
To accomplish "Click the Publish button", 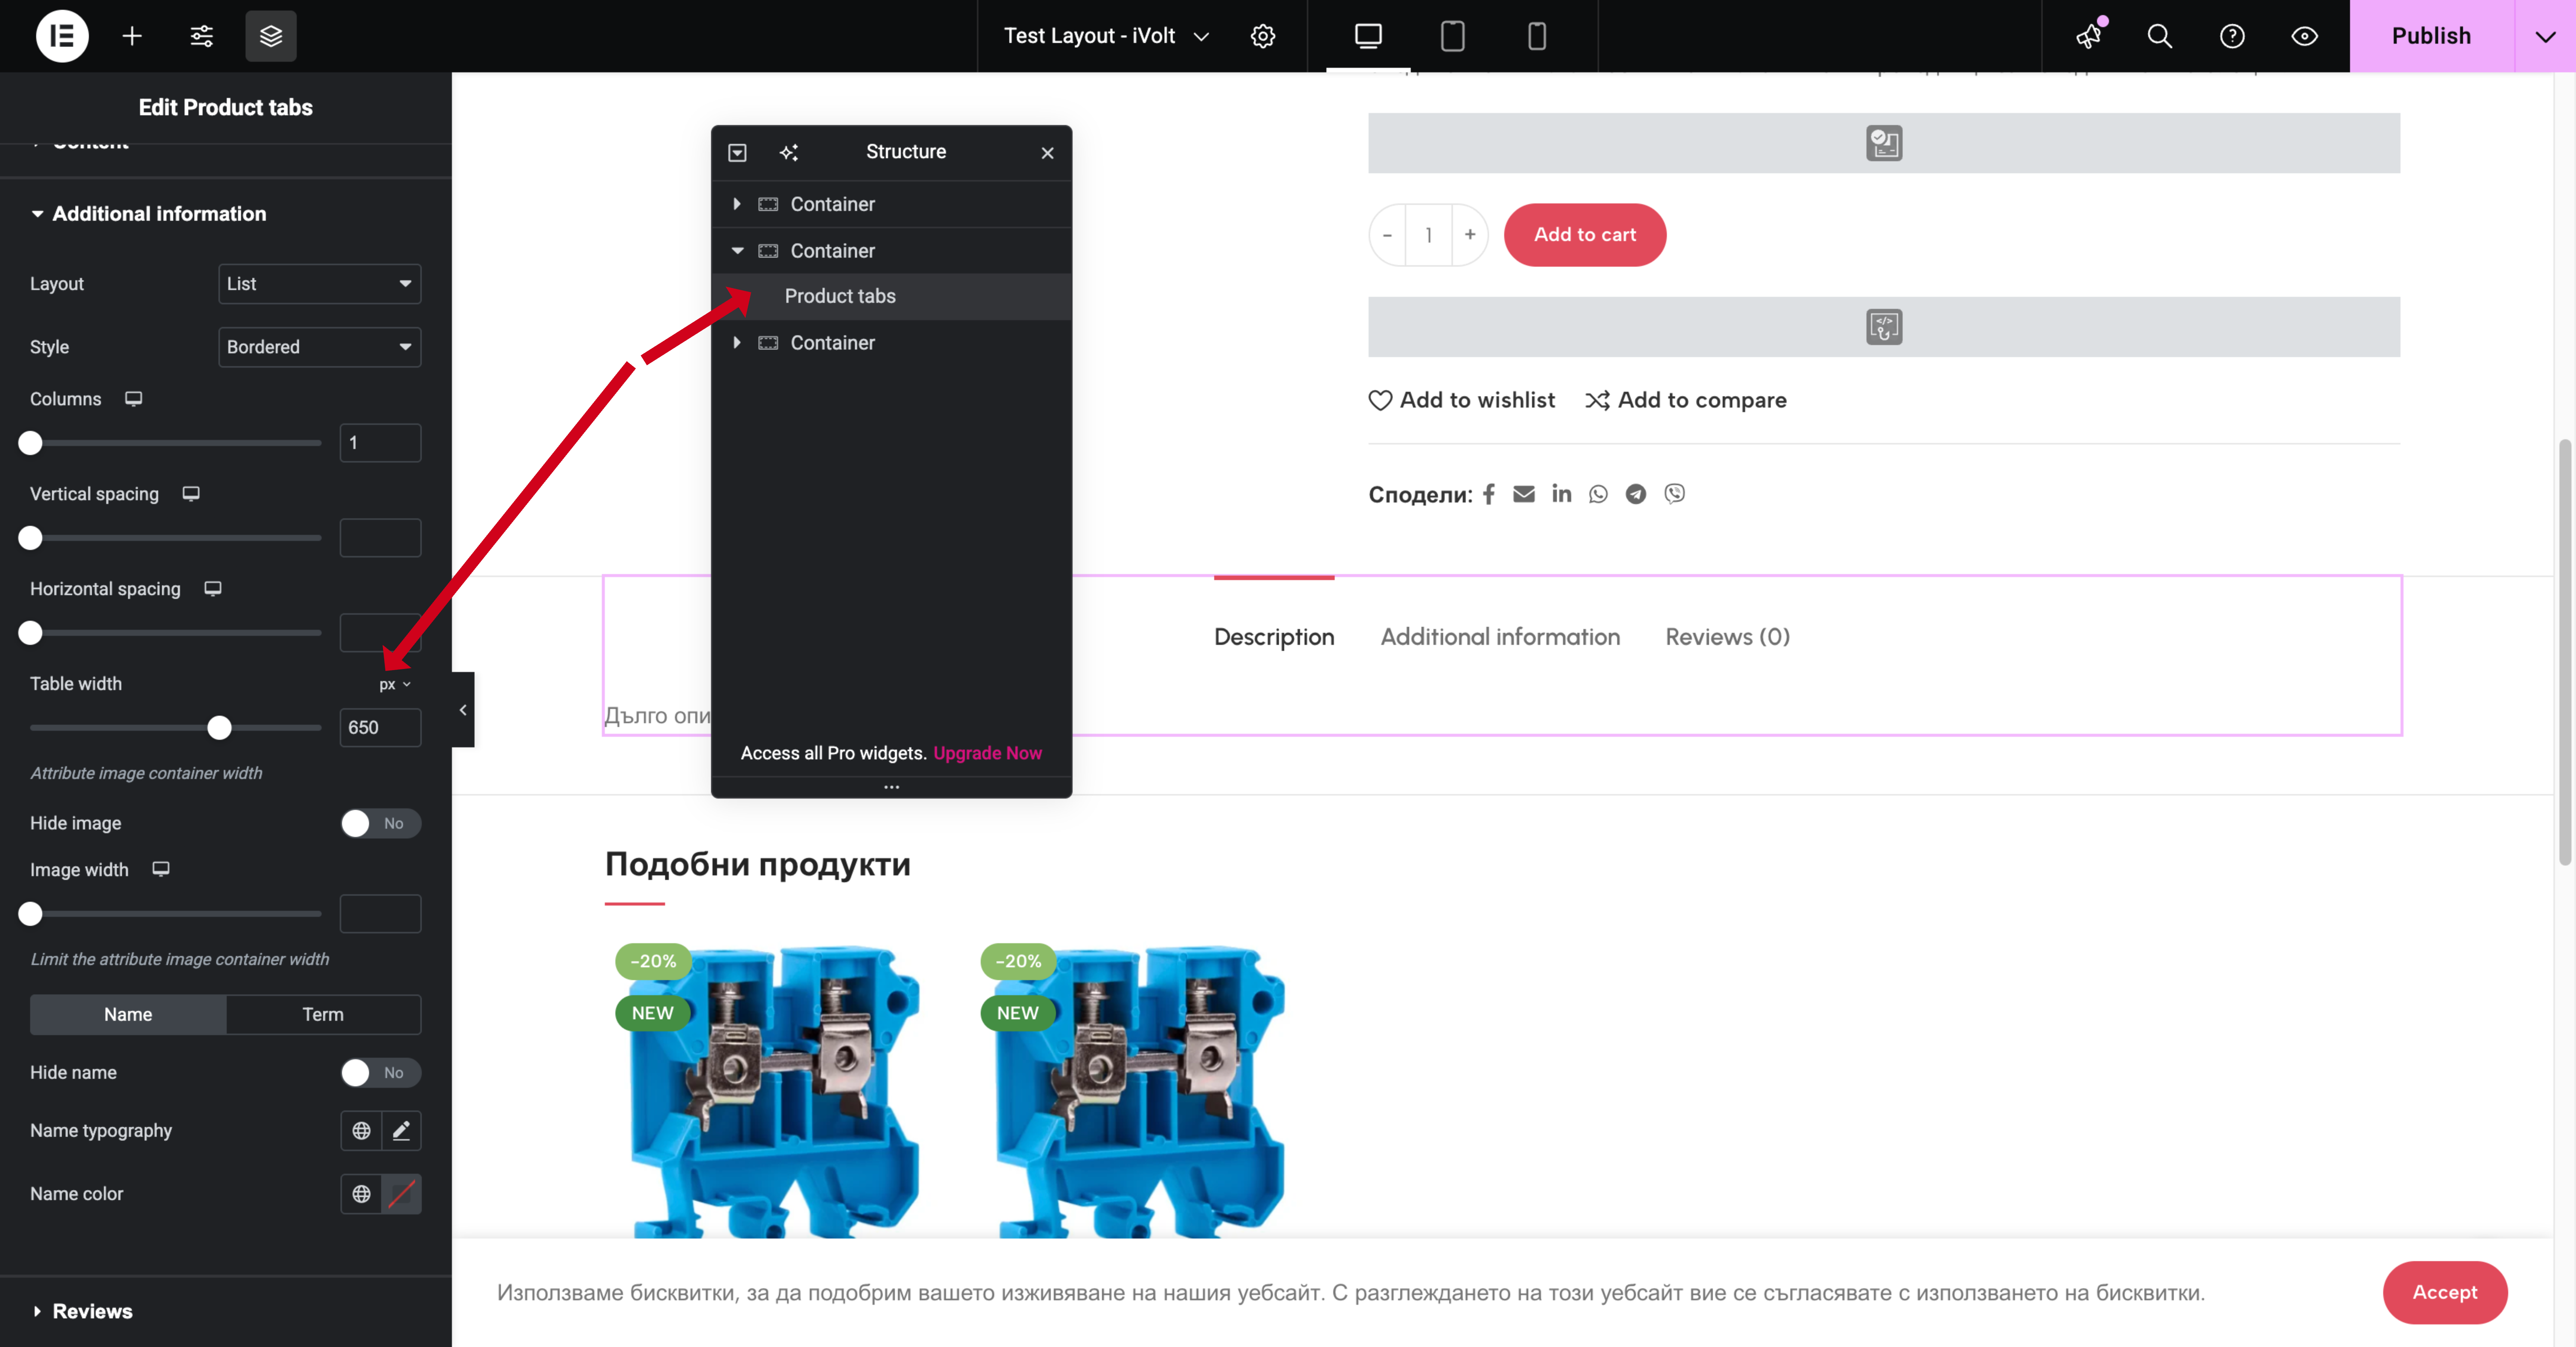I will [x=2431, y=36].
